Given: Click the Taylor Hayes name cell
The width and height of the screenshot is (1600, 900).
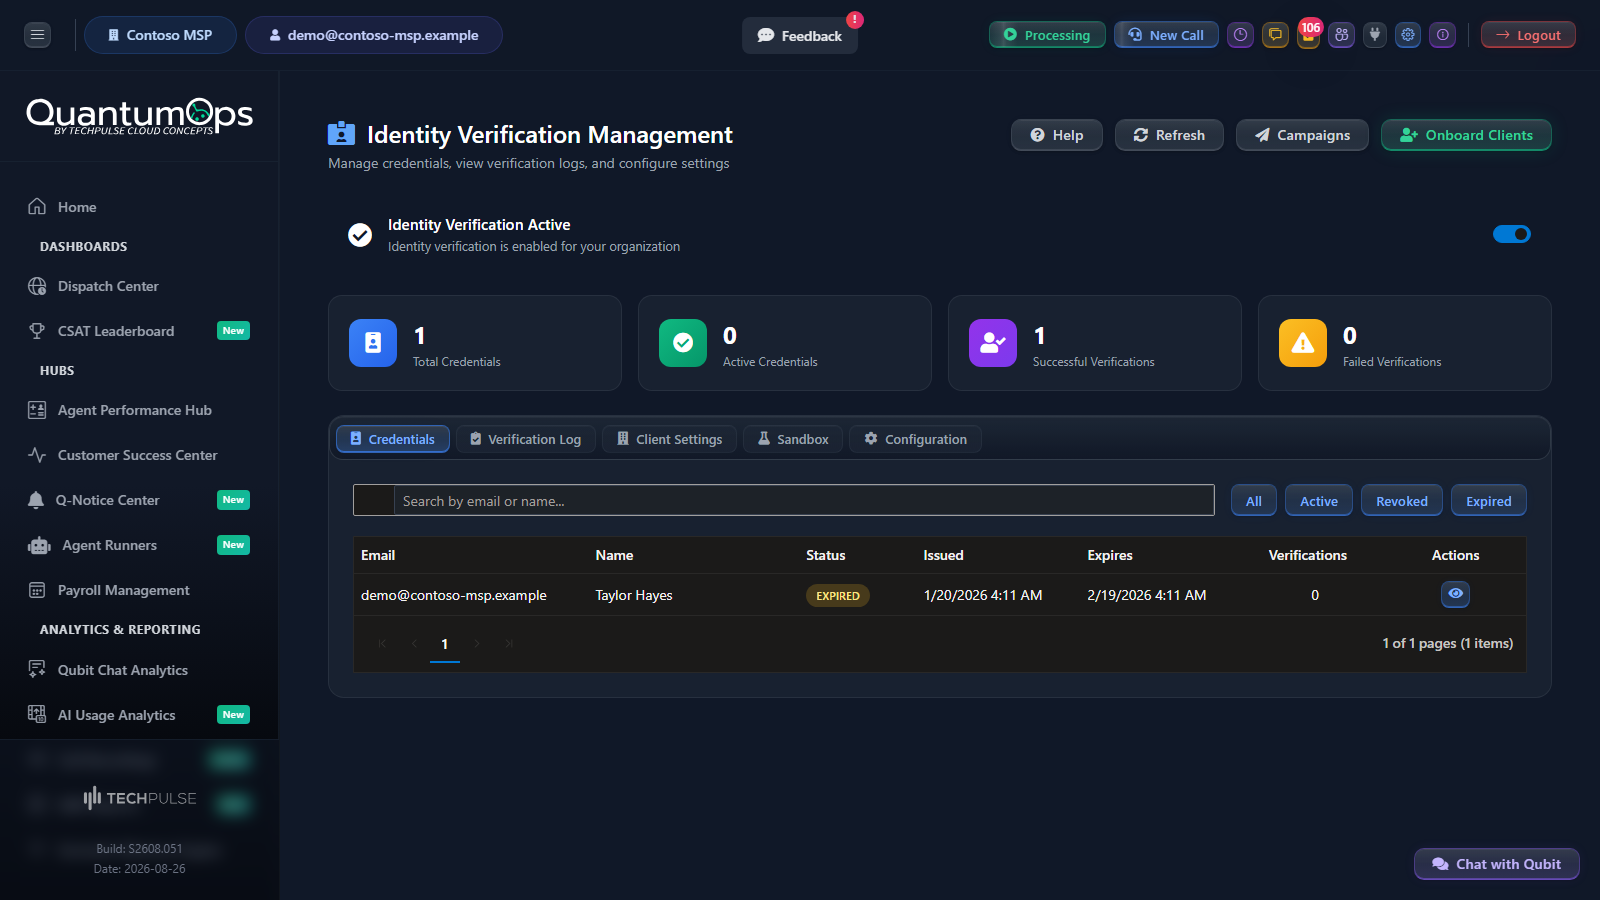Looking at the screenshot, I should [634, 595].
